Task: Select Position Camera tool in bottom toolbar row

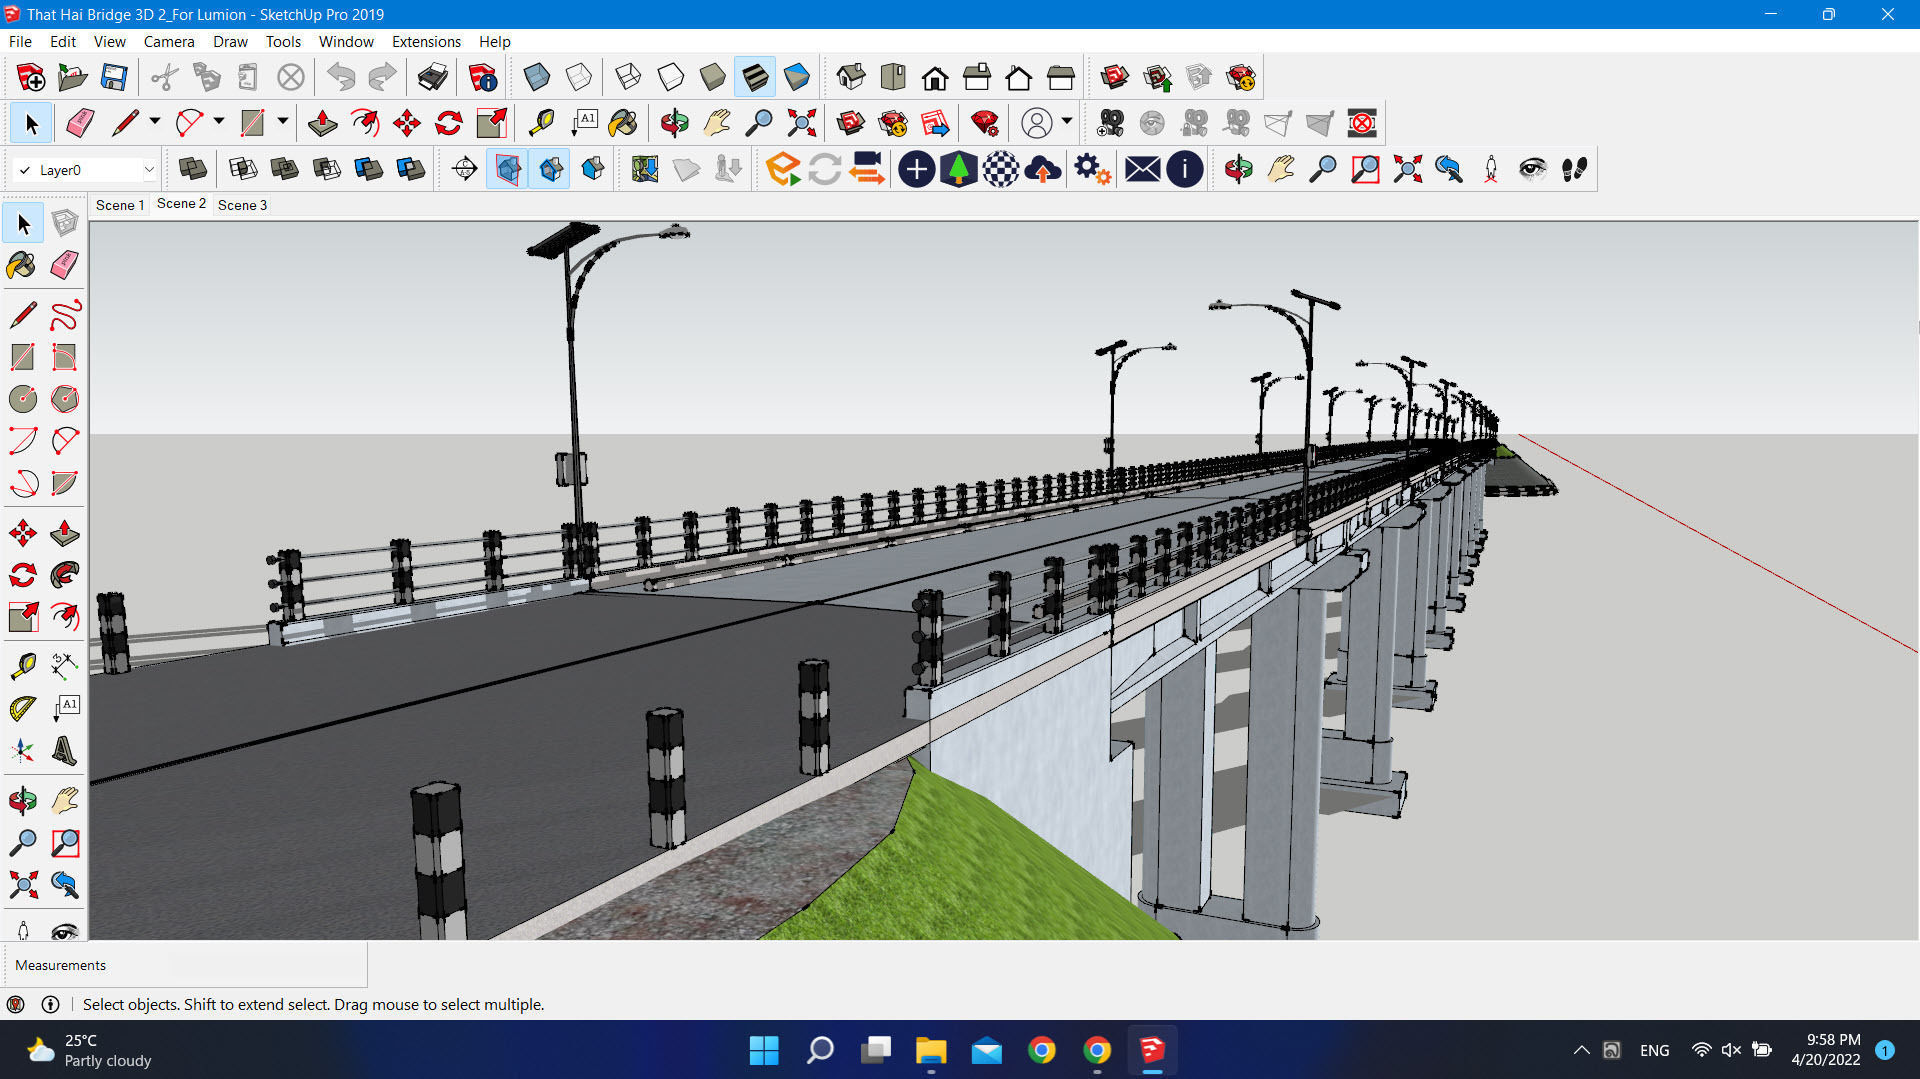Action: tap(1490, 169)
